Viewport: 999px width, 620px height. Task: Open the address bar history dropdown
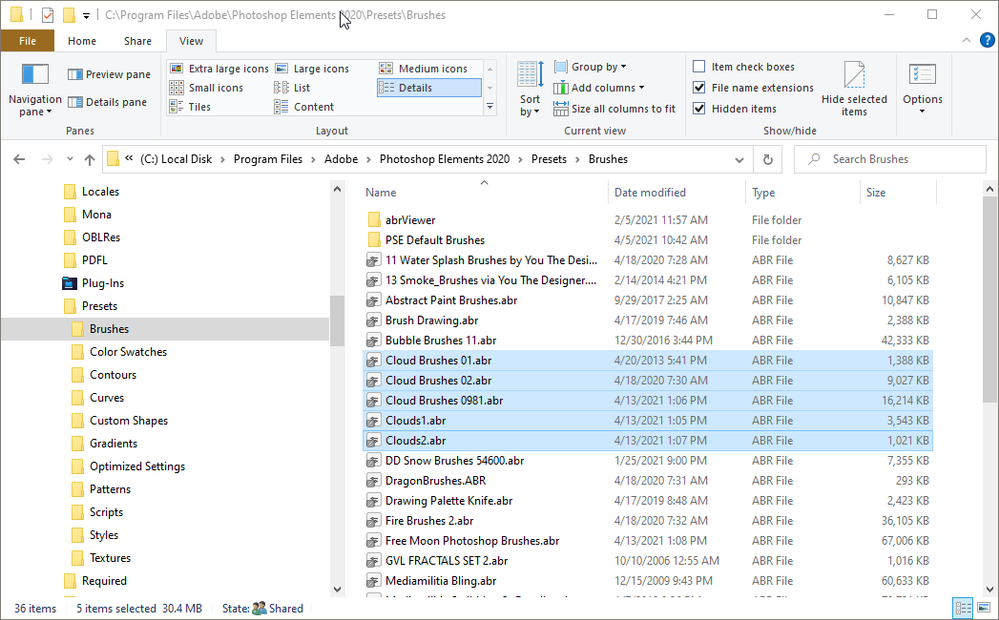click(x=739, y=159)
